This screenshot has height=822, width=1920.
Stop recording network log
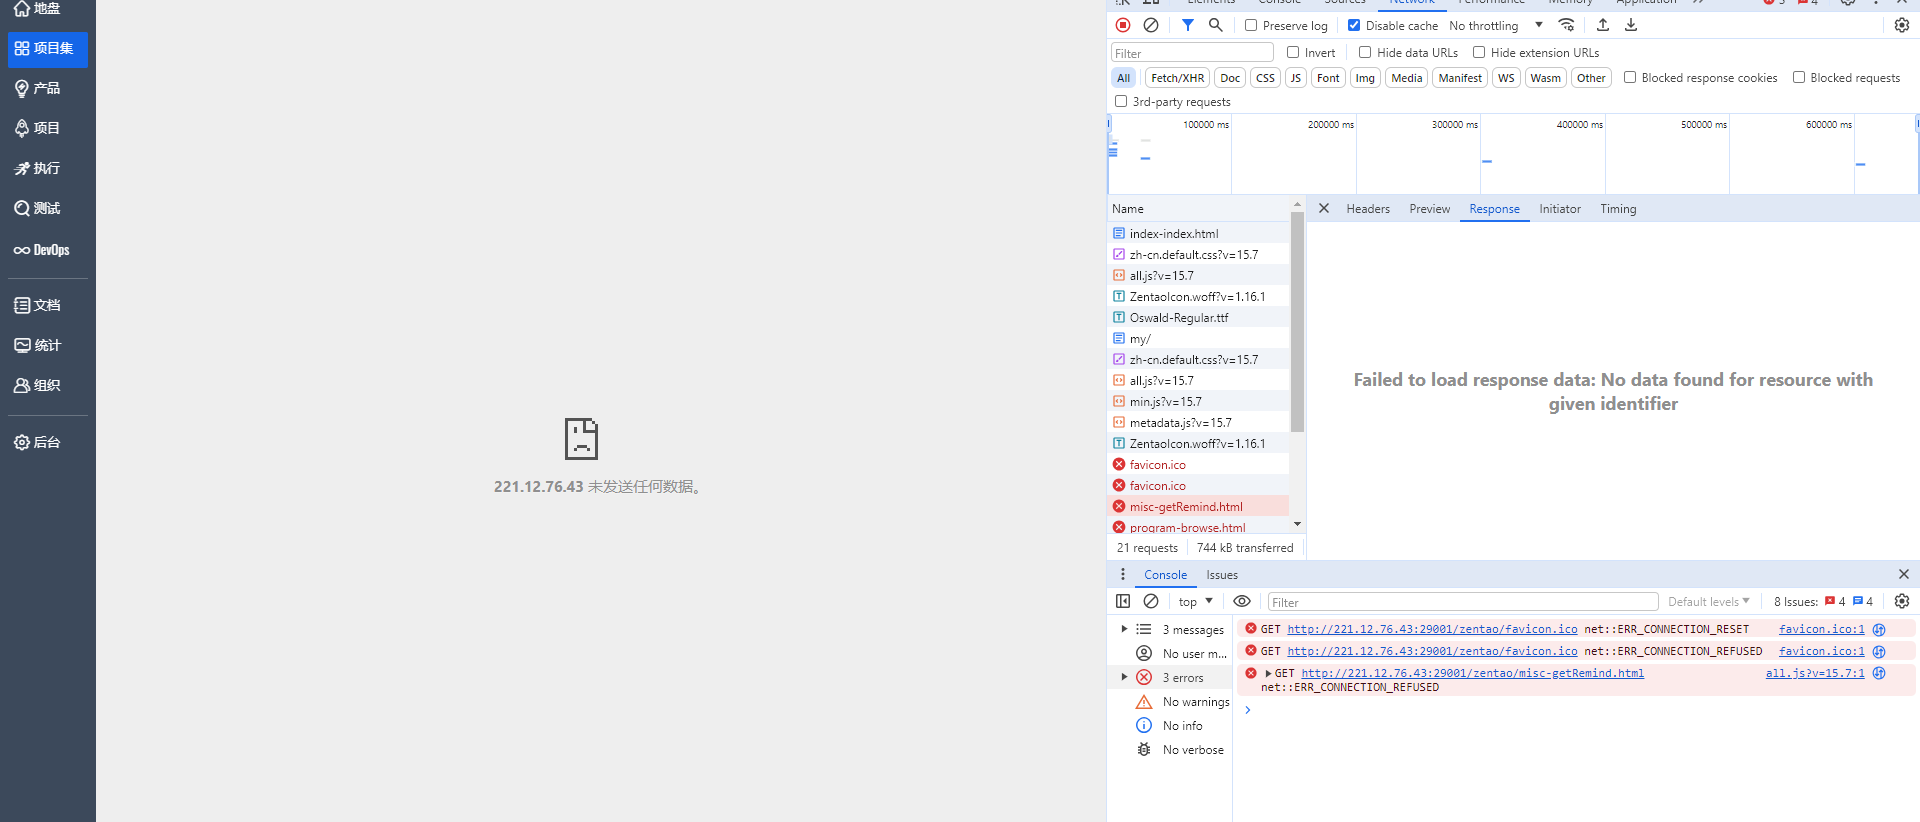(1123, 25)
